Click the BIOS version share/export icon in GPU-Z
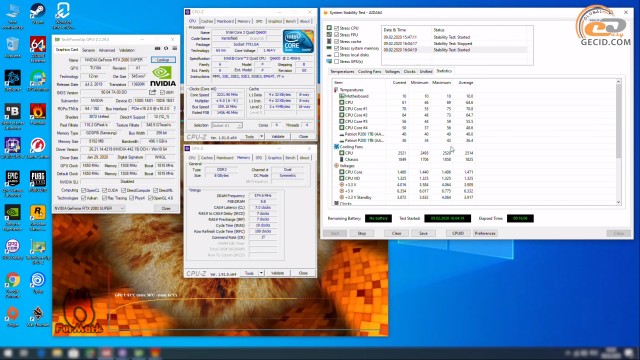 click(153, 92)
